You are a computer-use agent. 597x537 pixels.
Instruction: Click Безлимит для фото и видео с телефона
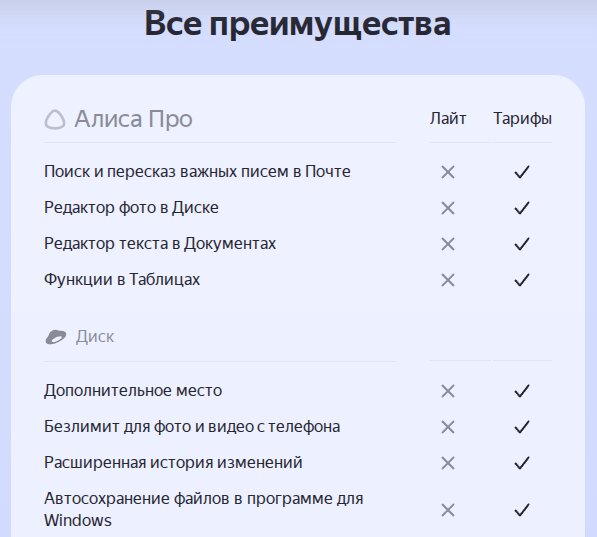(192, 427)
